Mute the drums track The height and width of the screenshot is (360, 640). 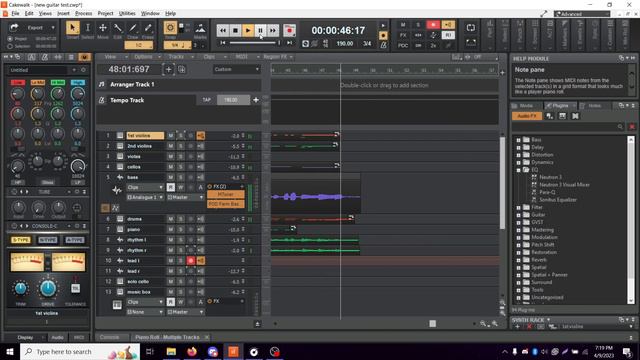pos(171,219)
